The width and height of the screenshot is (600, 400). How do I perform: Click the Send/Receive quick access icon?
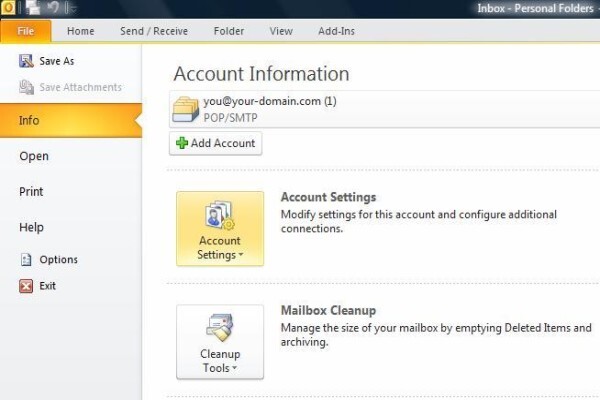click(x=33, y=8)
